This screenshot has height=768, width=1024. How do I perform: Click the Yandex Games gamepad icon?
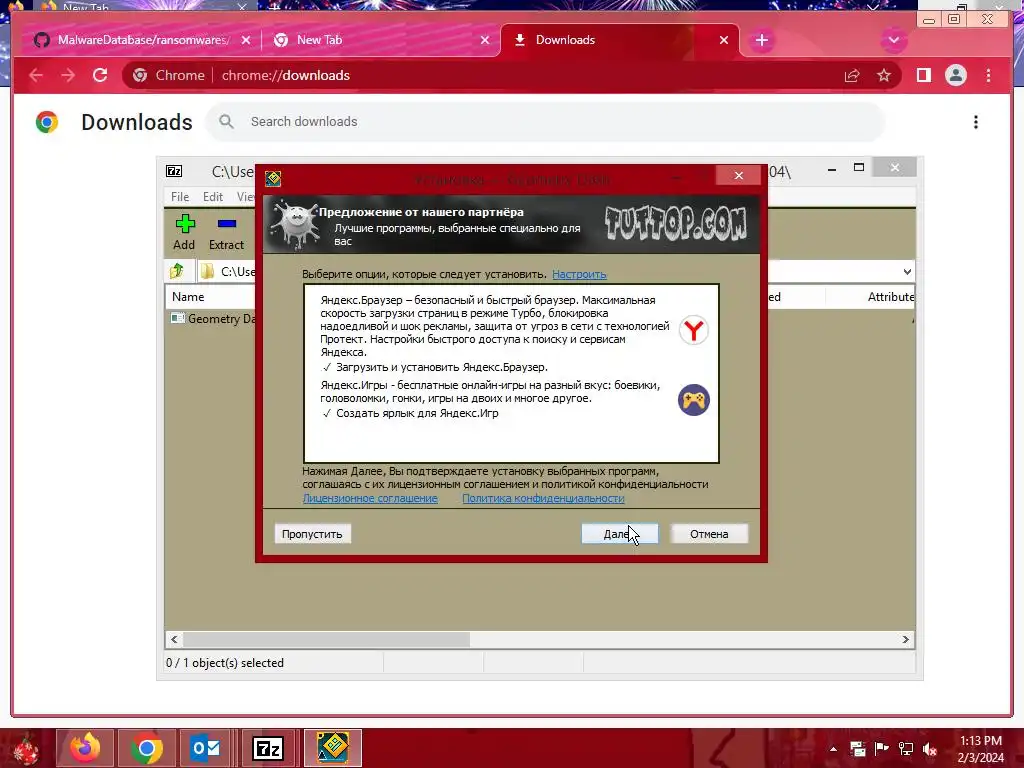[694, 400]
